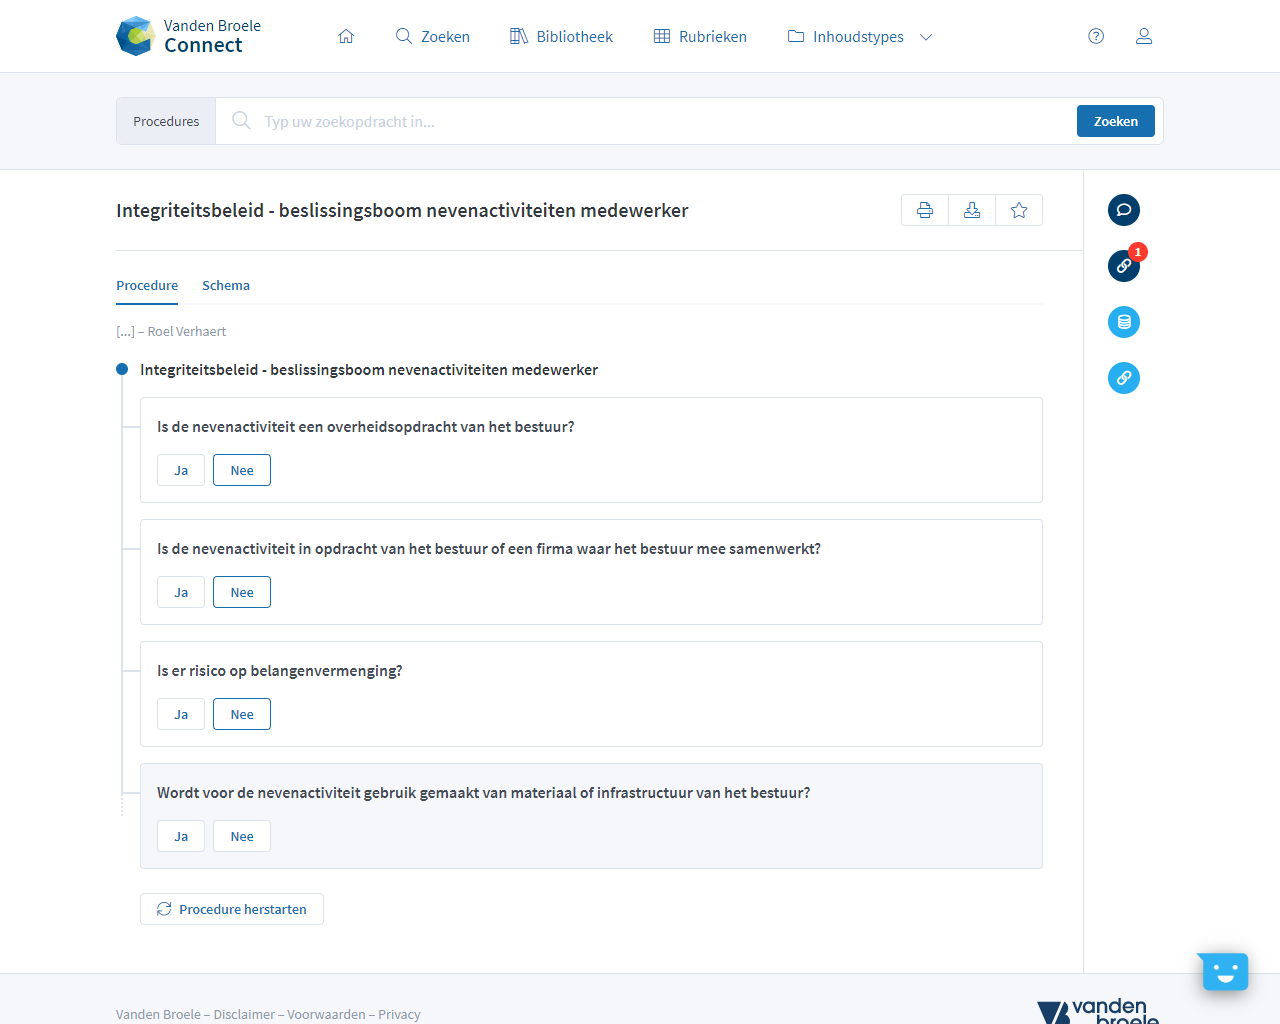Answer Ja on the materiaal of infrastructuur question
Image resolution: width=1280 pixels, height=1024 pixels.
[x=180, y=835]
